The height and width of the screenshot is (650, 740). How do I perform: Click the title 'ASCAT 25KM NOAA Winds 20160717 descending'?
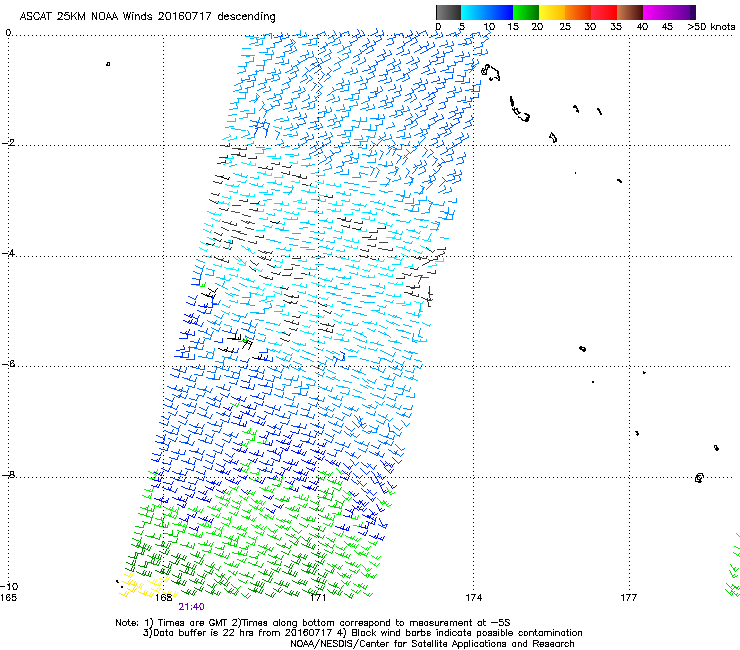(x=147, y=16)
